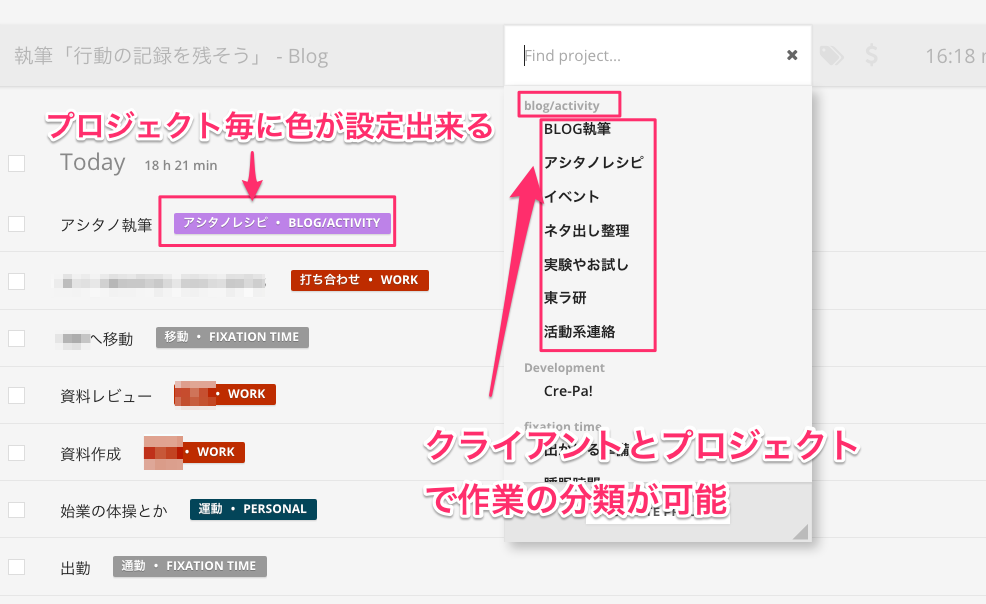The image size is (986, 604).
Task: Open the red 打ち合わせ WORK project tag
Action: click(359, 280)
